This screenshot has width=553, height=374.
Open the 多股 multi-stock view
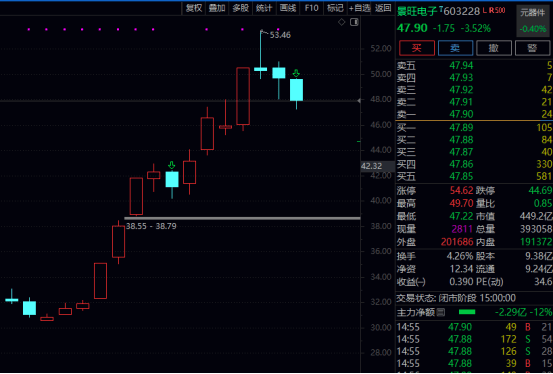pyautogui.click(x=241, y=8)
